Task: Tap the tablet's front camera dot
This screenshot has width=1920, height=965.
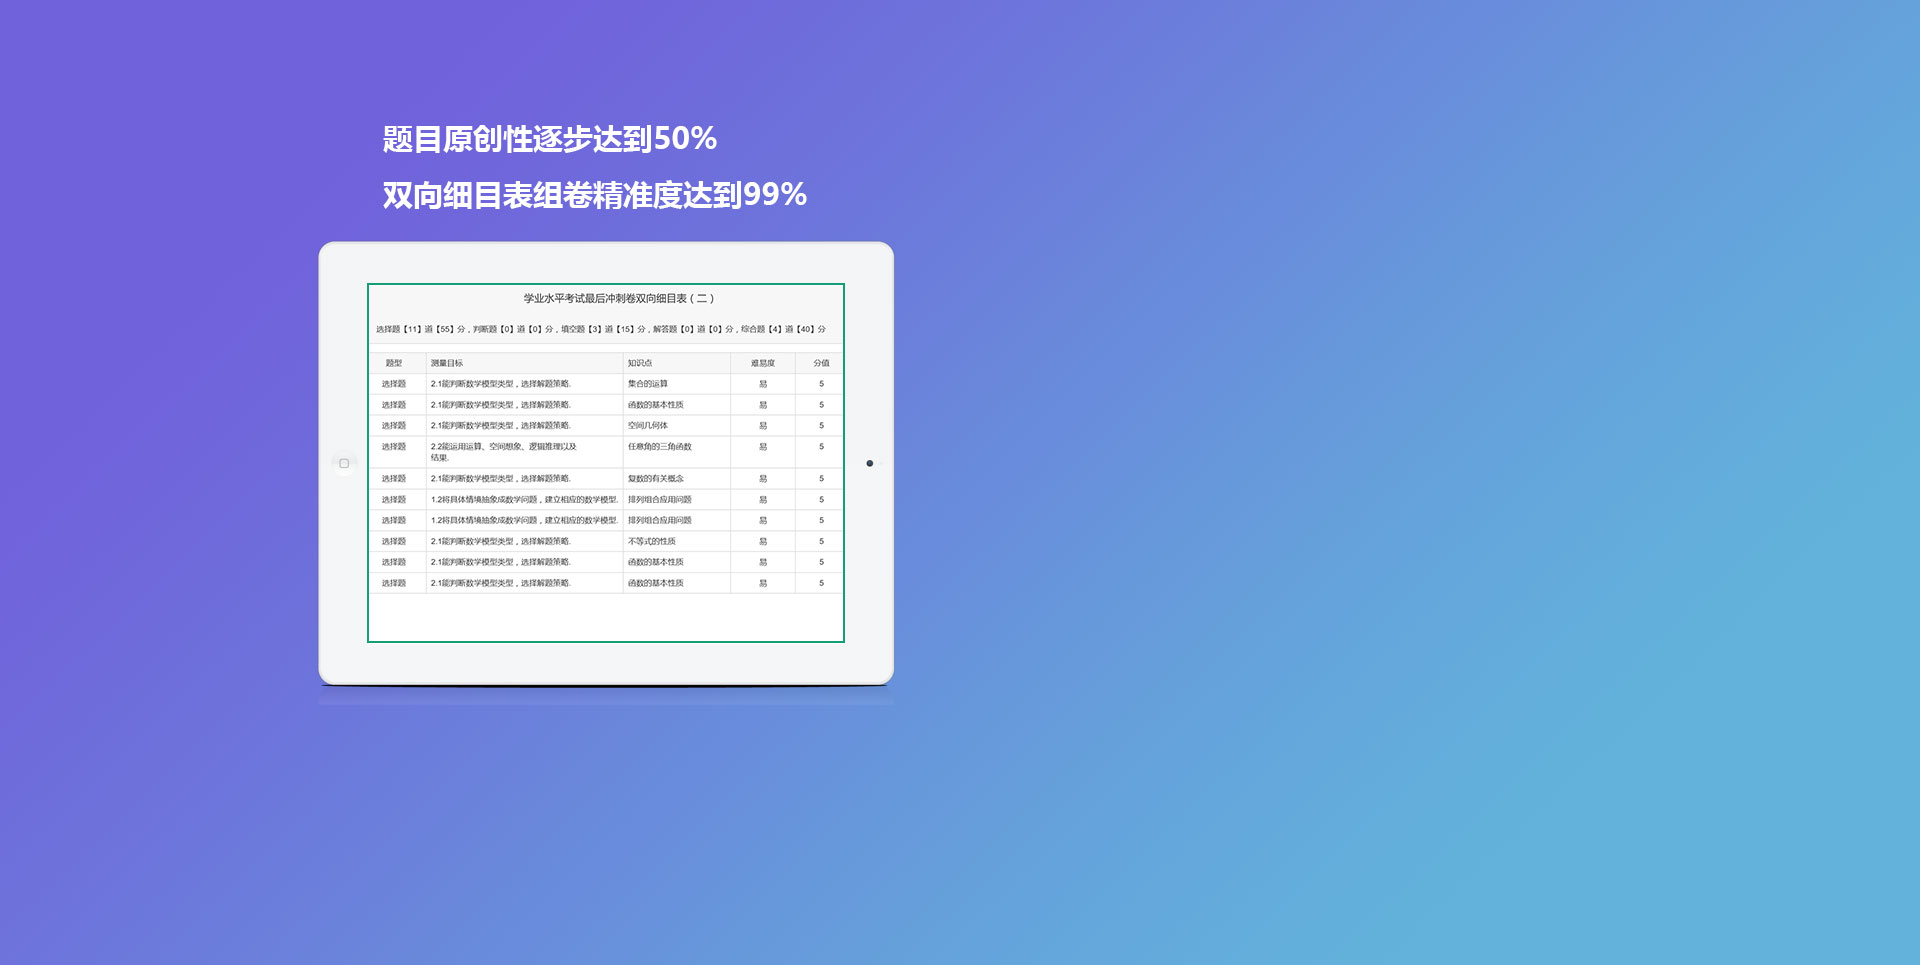Action: click(869, 463)
